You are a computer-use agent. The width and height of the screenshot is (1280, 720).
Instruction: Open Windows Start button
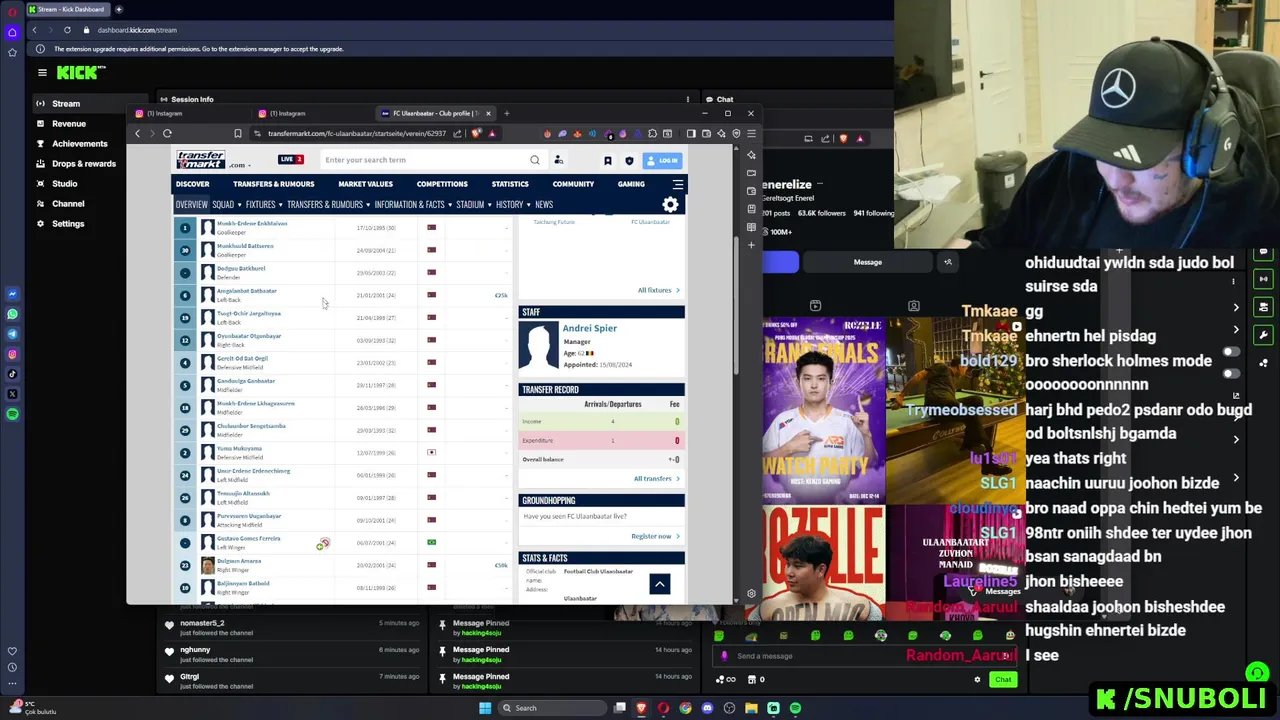485,708
